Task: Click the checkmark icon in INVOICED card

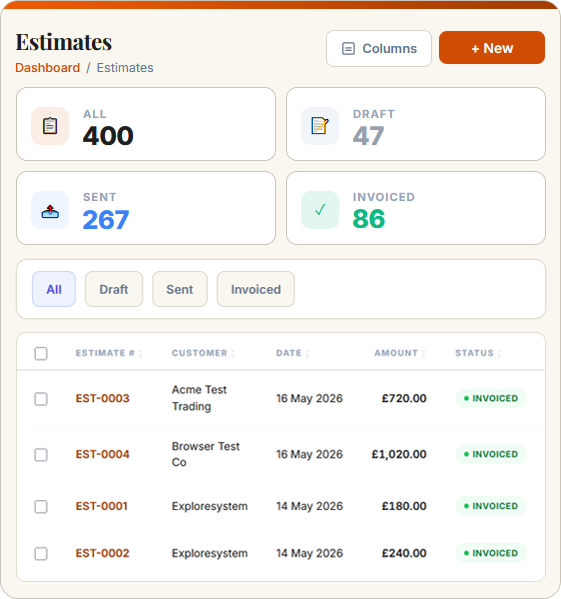Action: click(x=320, y=210)
